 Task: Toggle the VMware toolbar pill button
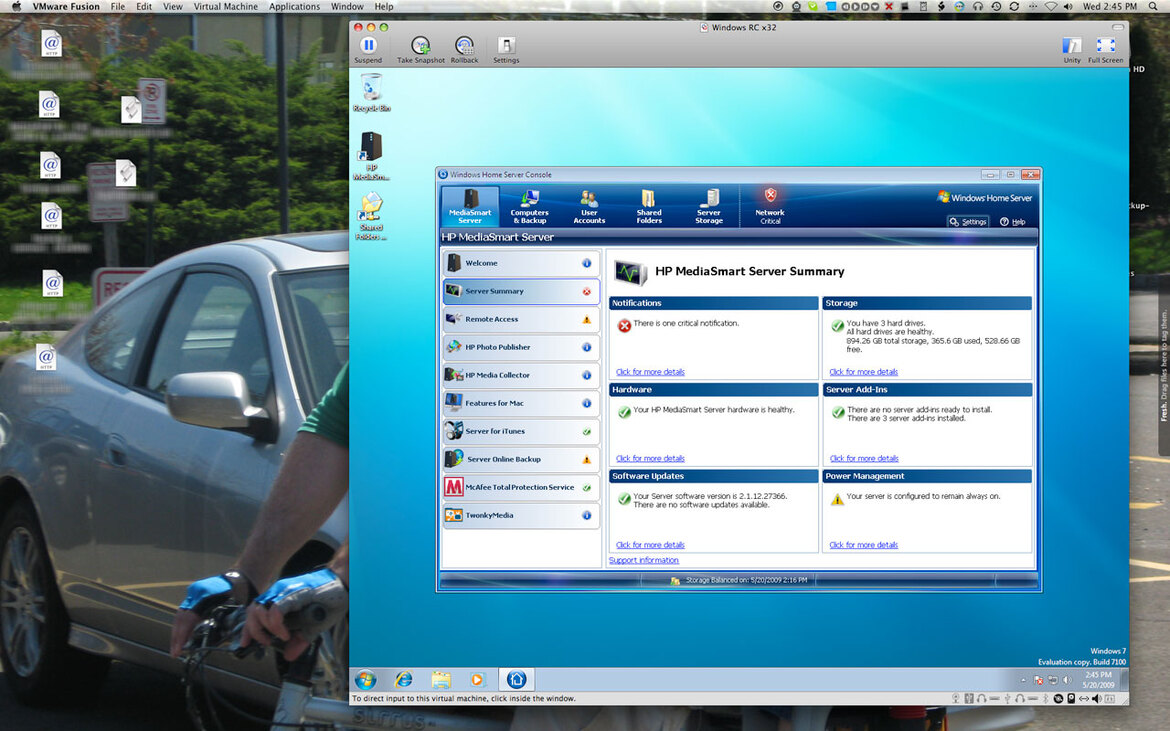[x=1117, y=28]
